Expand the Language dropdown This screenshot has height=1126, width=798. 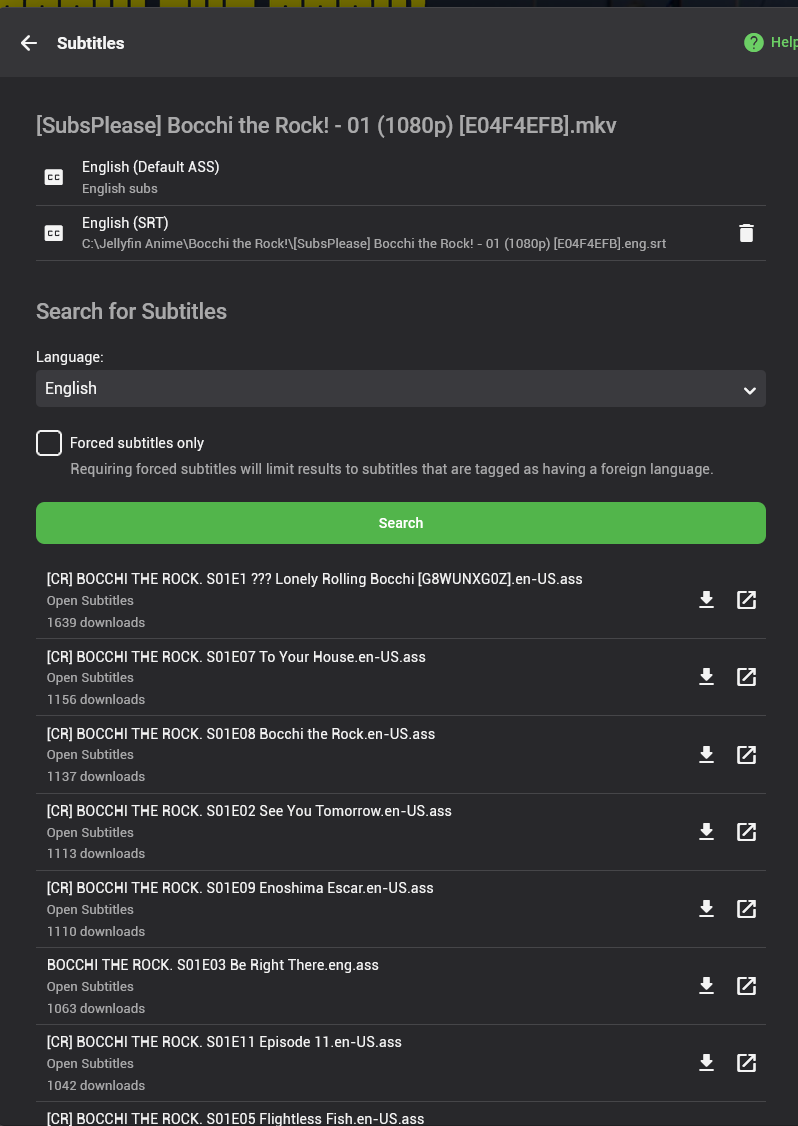pos(400,389)
